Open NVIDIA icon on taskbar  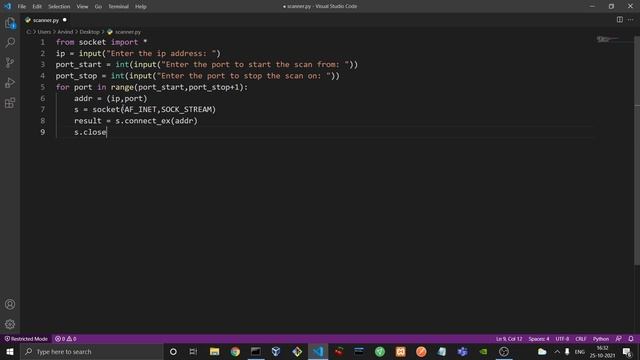(x=483, y=351)
